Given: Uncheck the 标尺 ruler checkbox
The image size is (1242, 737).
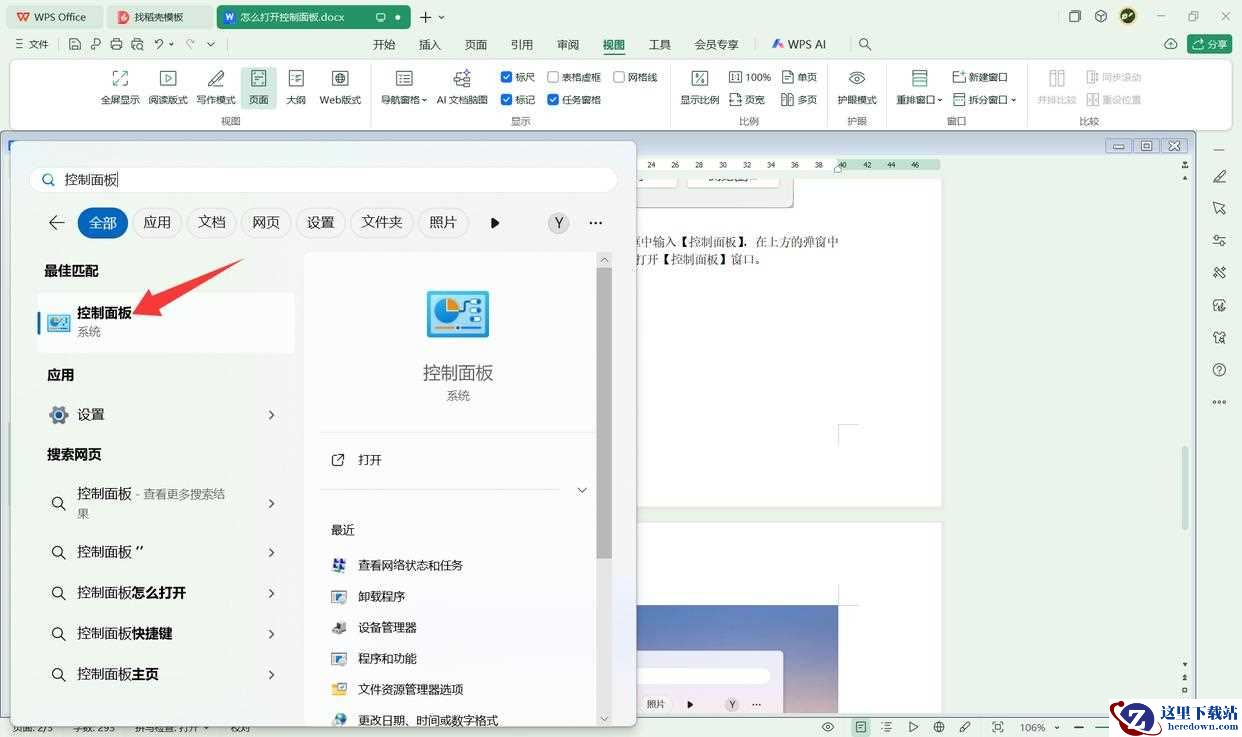Looking at the screenshot, I should click(x=507, y=77).
